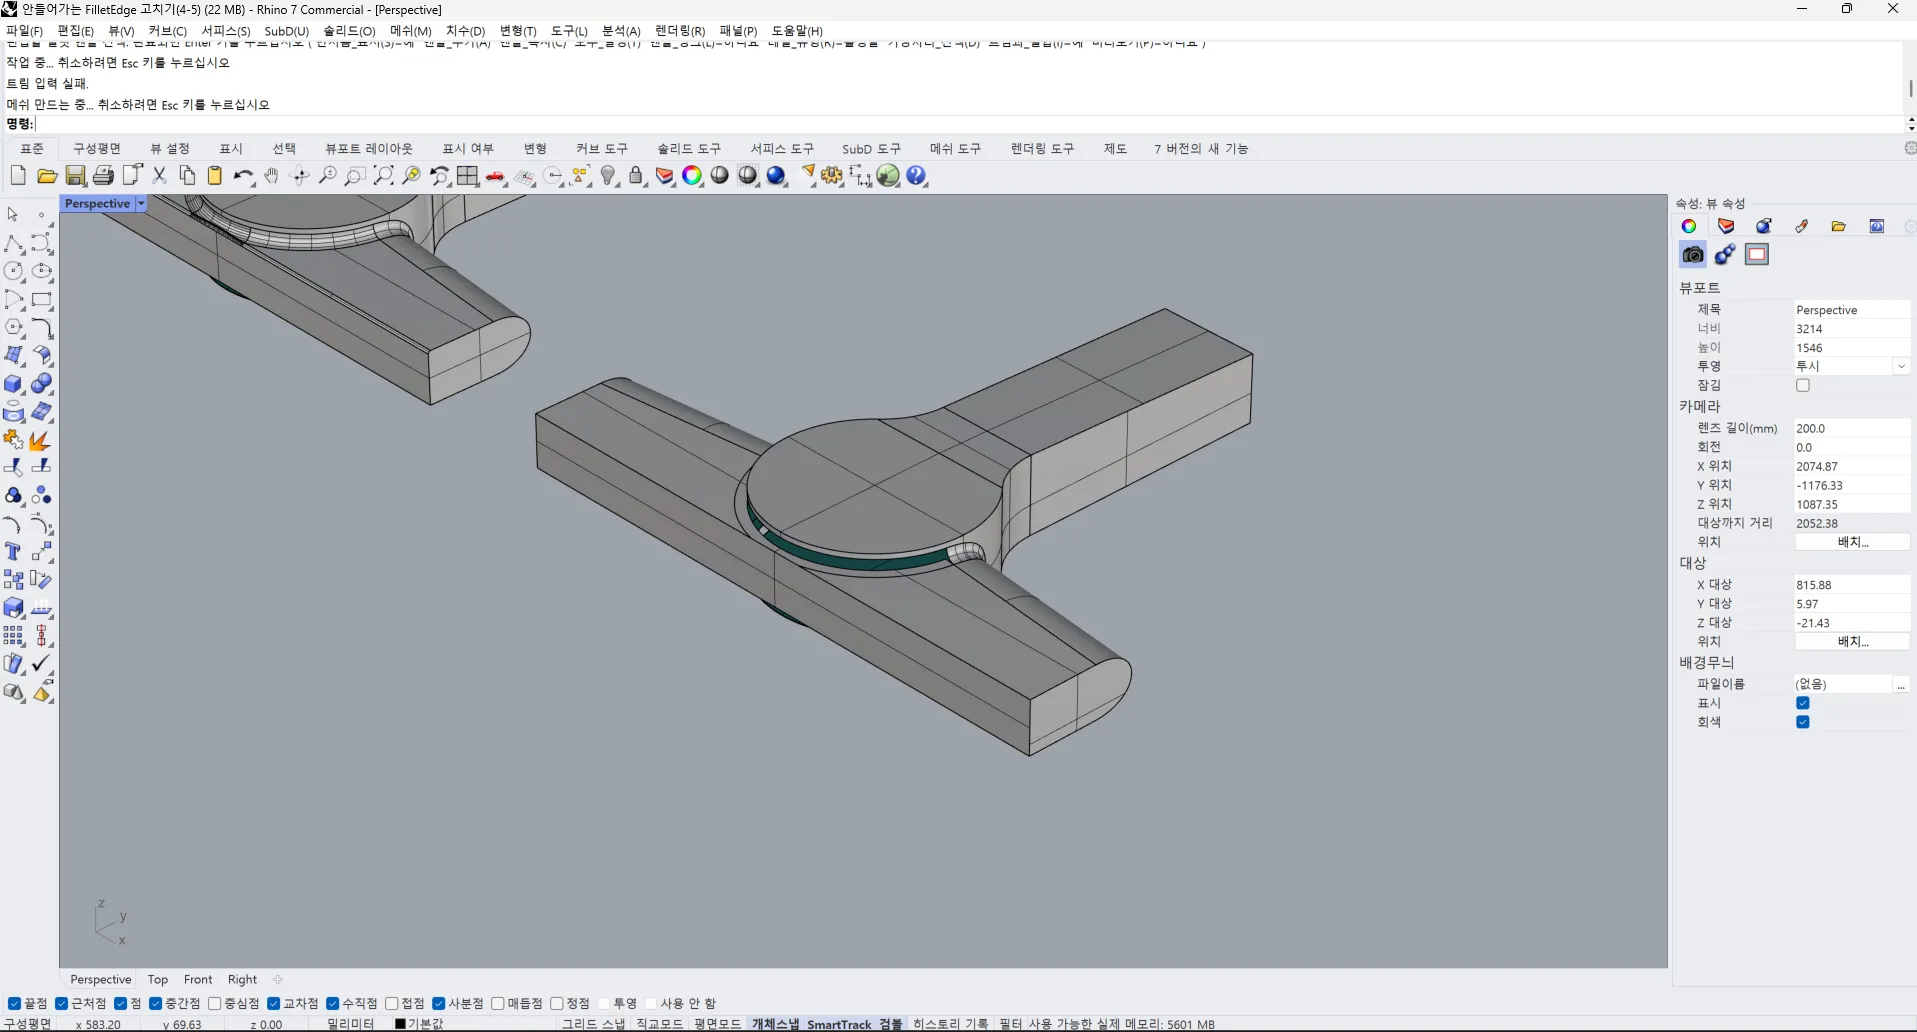Toggle the 교차점 osnap checkbox
This screenshot has width=1917, height=1032.
tap(274, 1004)
